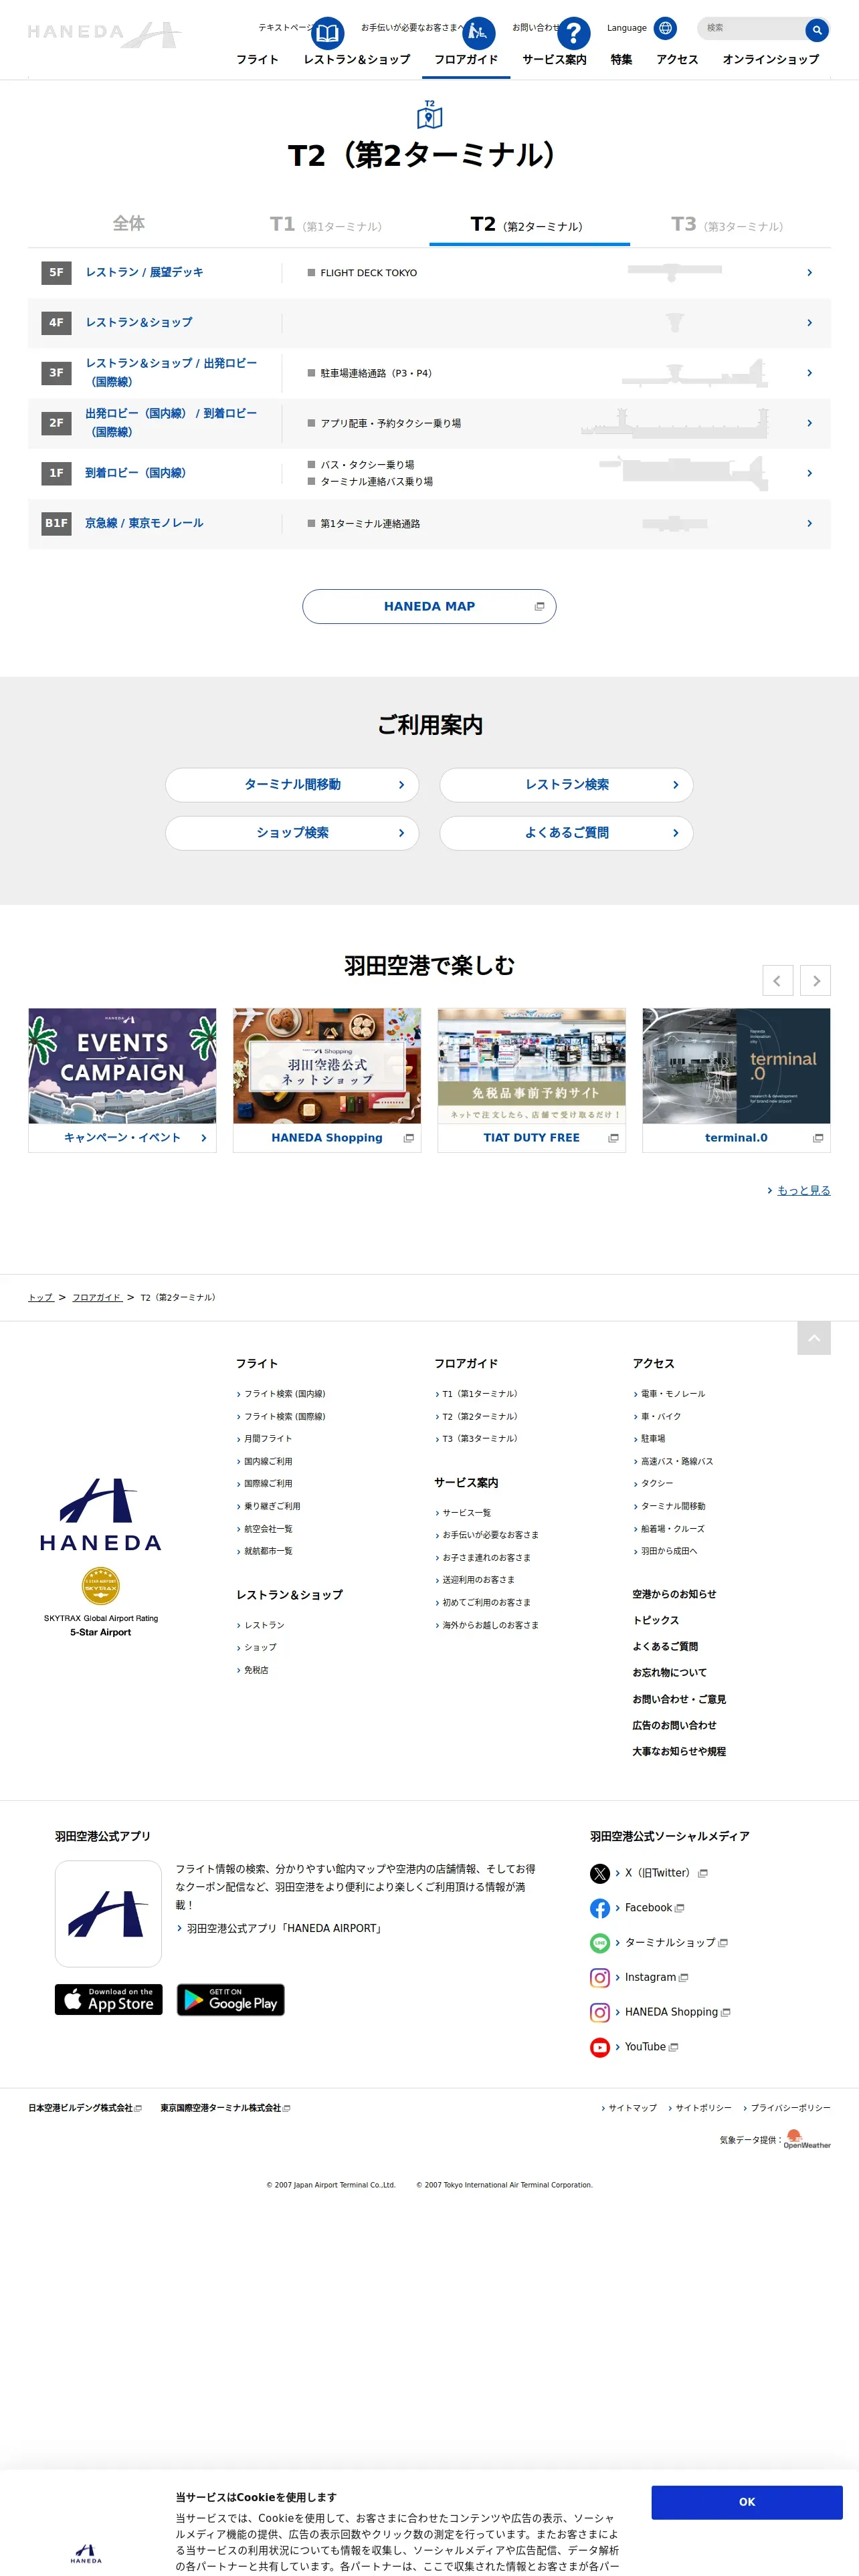This screenshot has height=2576, width=859.
Task: Open the EVENTS CAMPAIGN card
Action: click(122, 1080)
